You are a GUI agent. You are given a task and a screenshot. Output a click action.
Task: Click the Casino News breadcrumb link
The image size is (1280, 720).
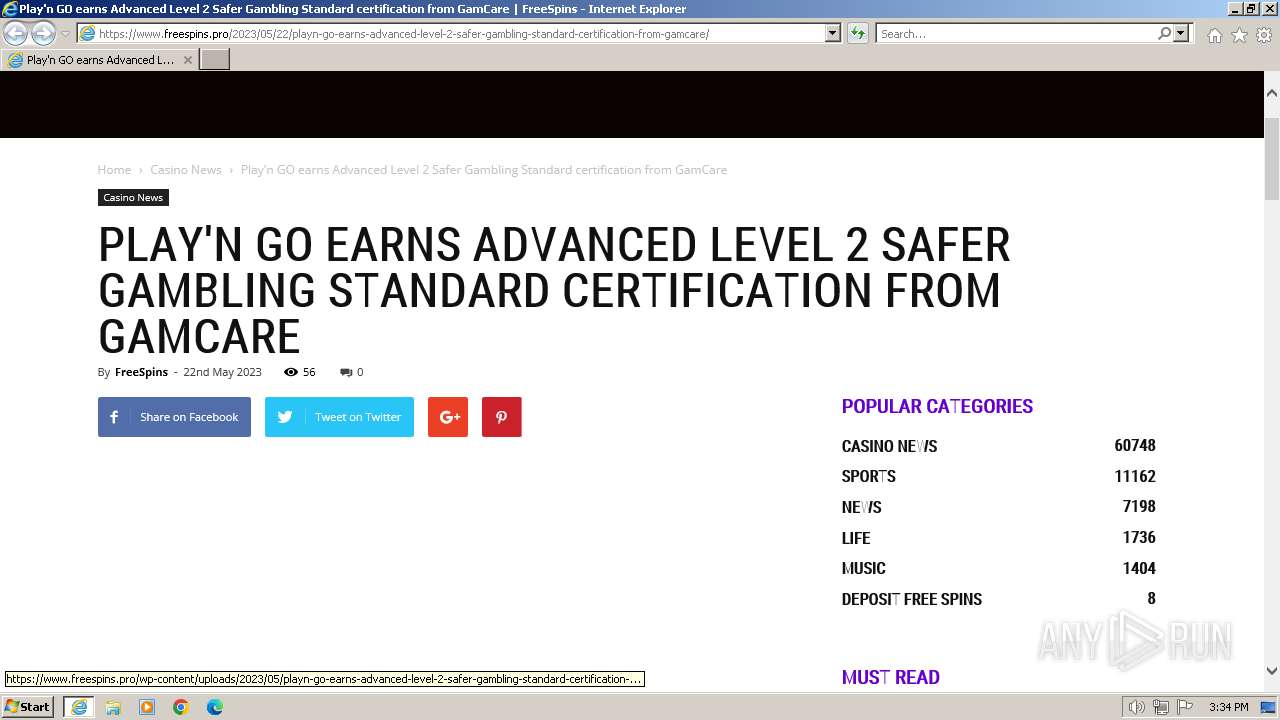(186, 170)
